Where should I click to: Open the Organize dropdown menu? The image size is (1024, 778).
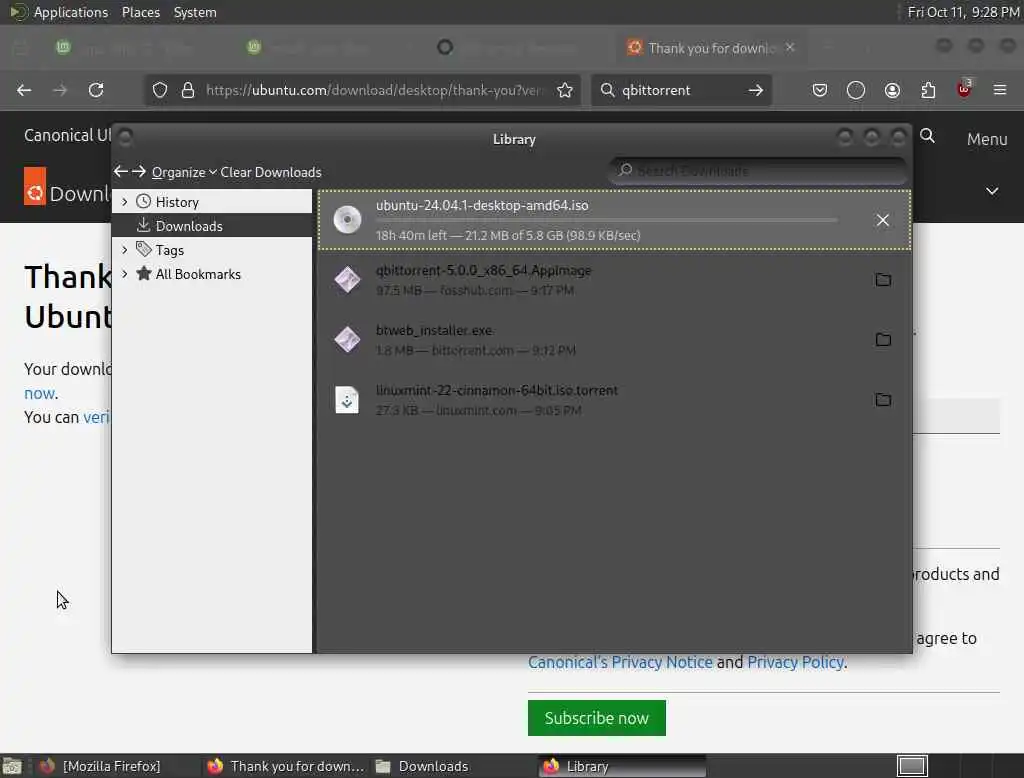pyautogui.click(x=184, y=172)
